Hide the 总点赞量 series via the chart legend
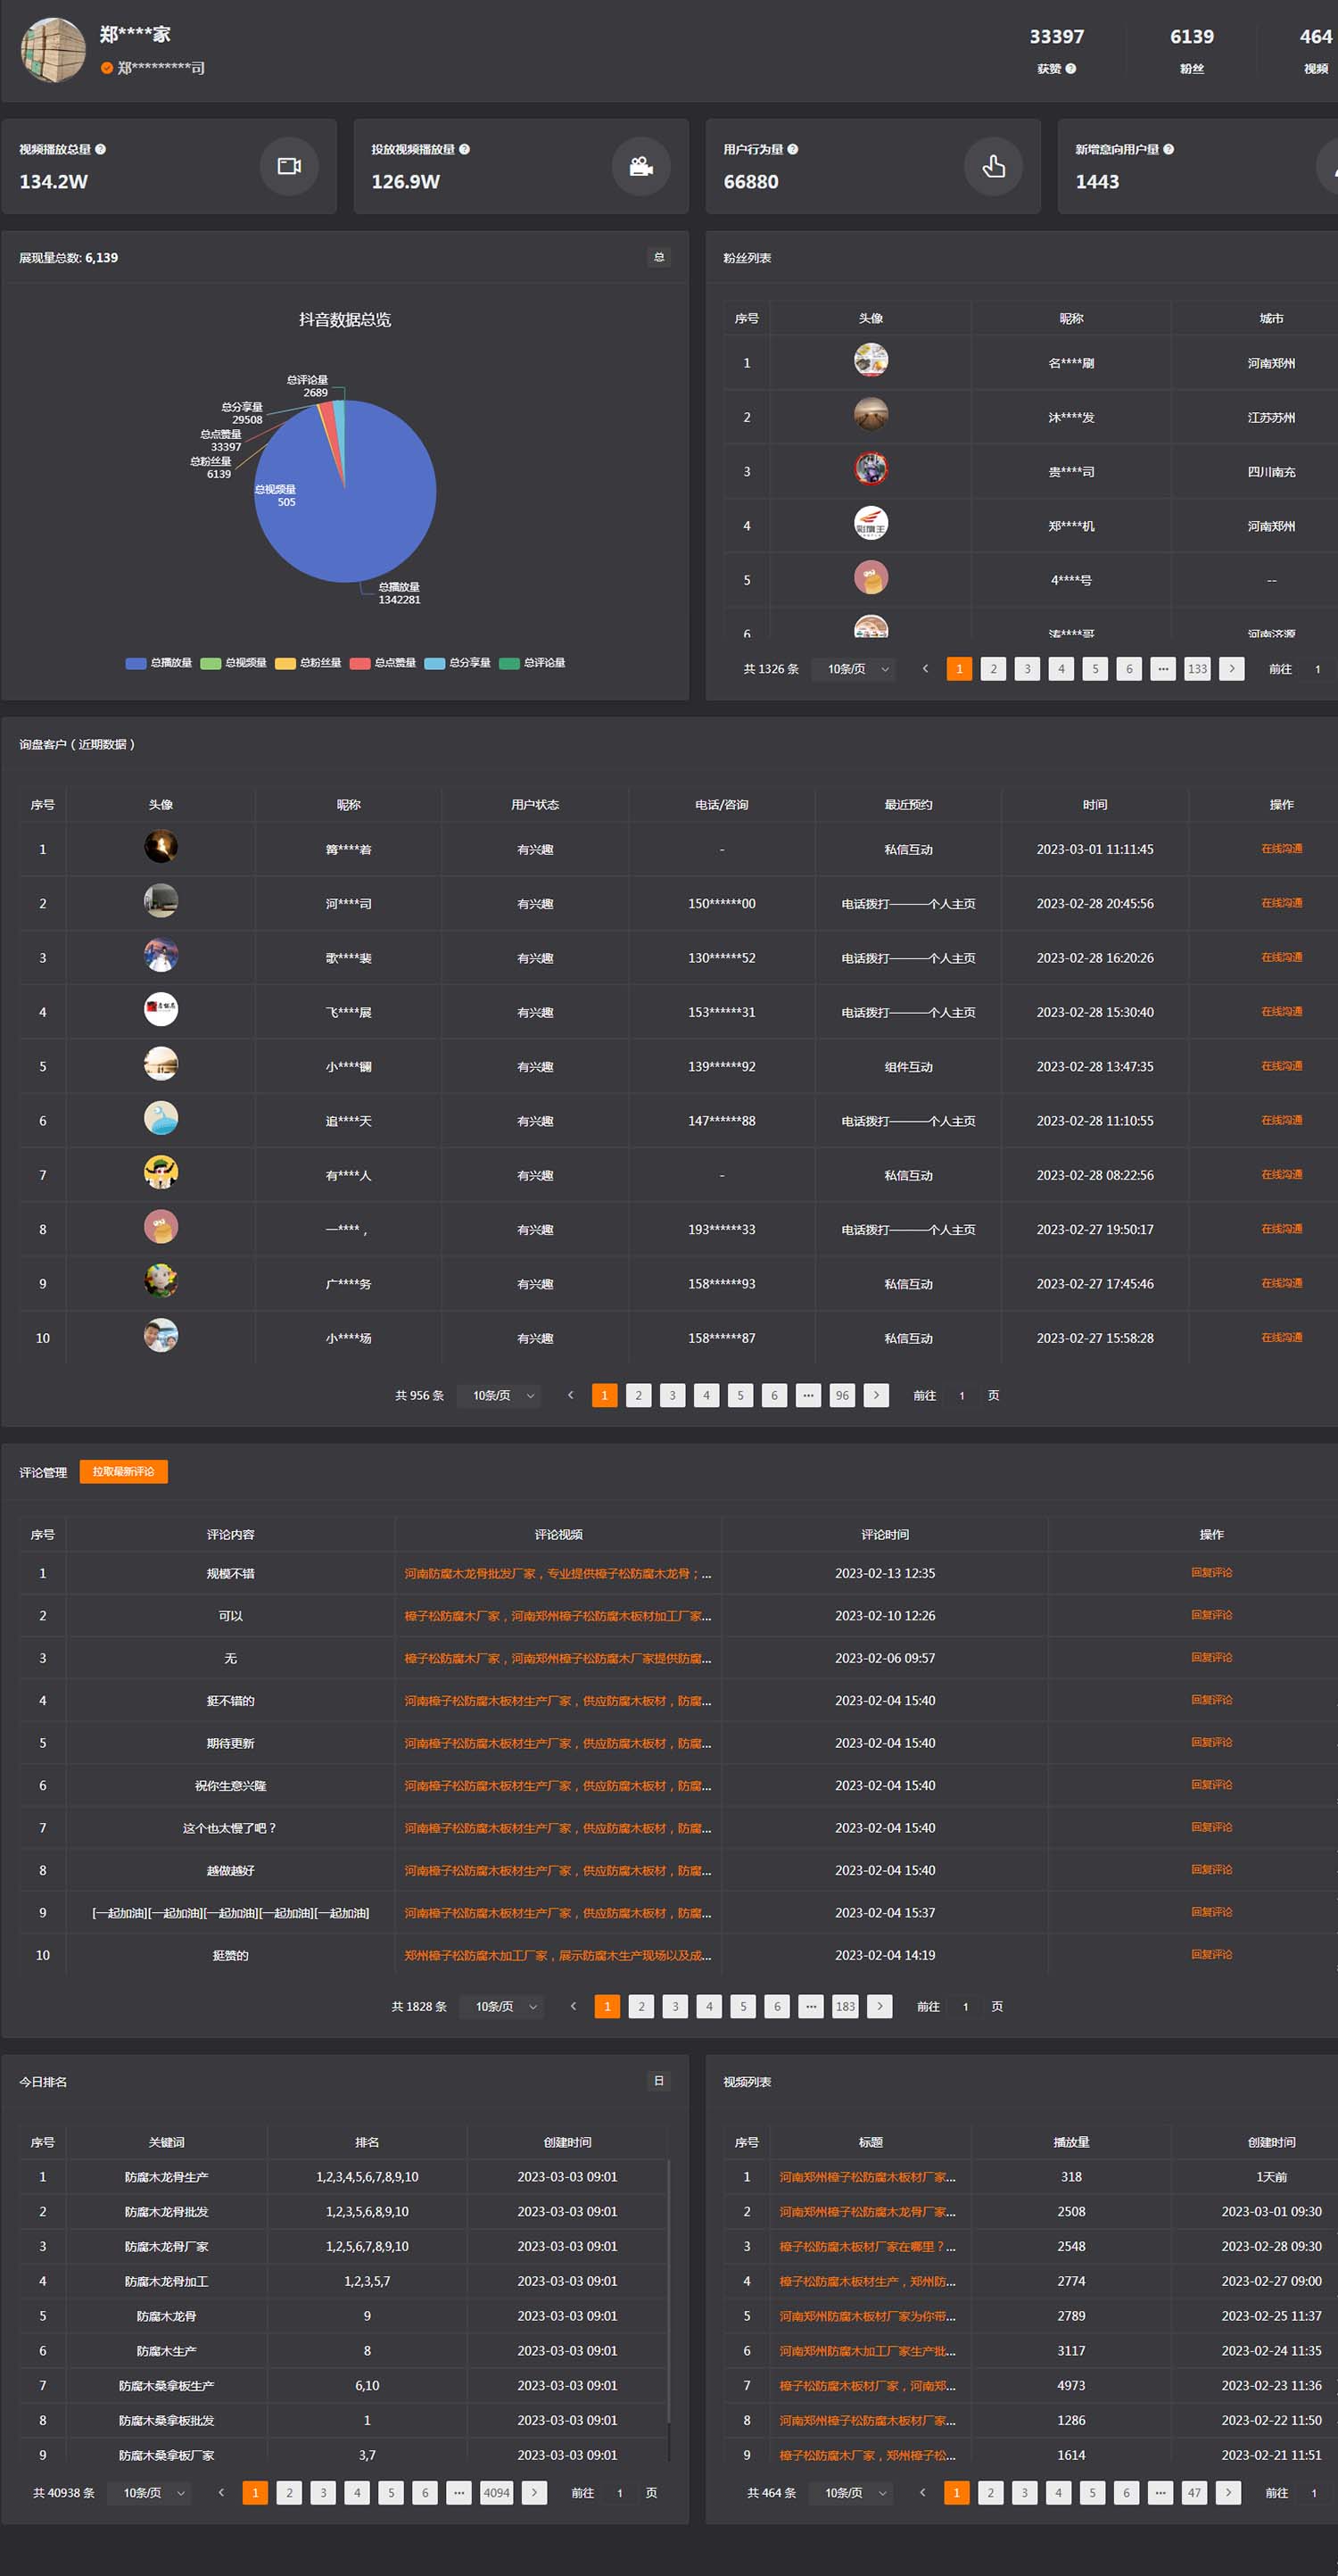Screen dimensions: 1338x2576 pos(383,663)
